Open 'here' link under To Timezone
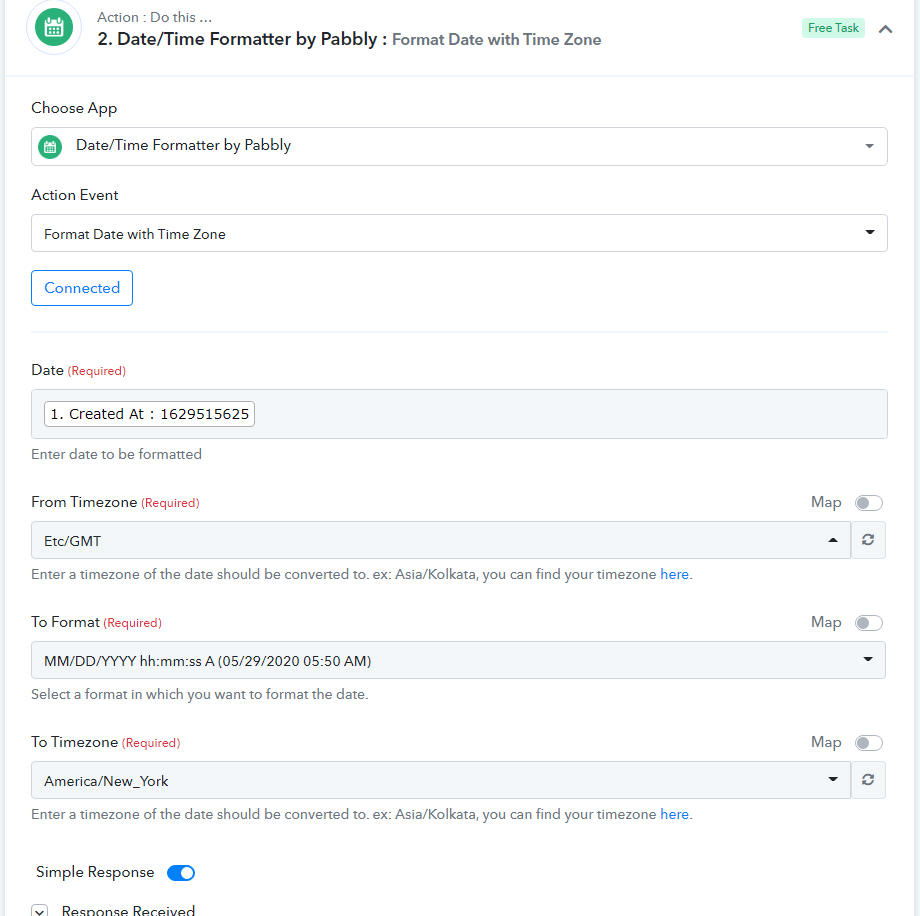The image size is (920, 916). [x=674, y=814]
